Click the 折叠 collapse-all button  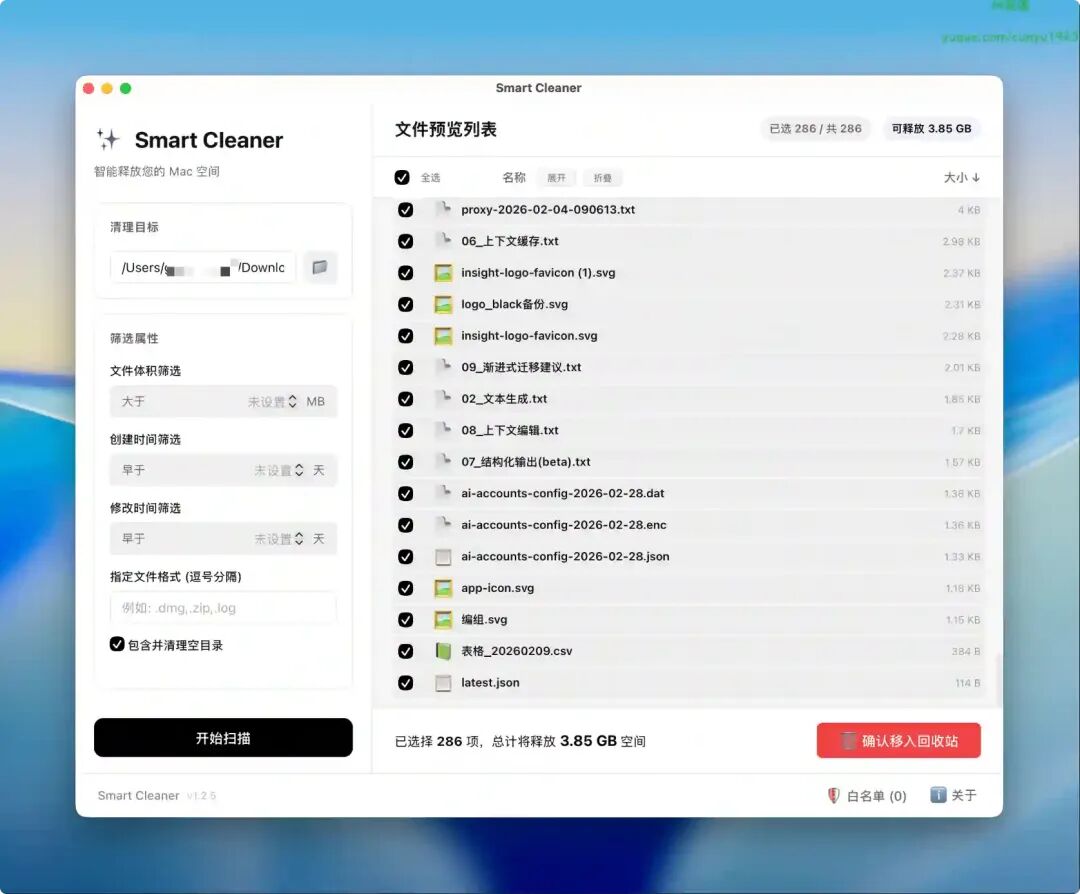[x=603, y=178]
